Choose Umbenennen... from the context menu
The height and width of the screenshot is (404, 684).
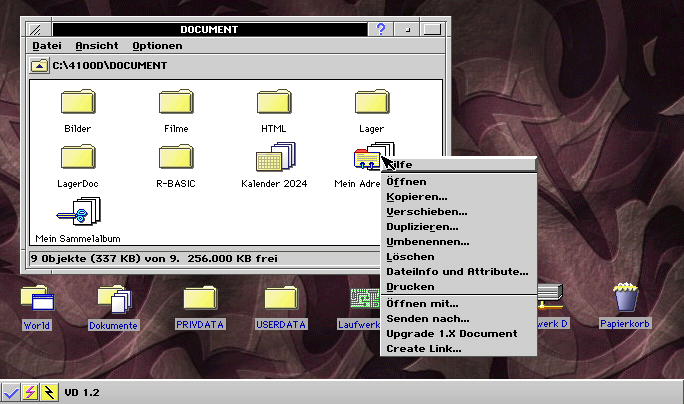[x=427, y=242]
